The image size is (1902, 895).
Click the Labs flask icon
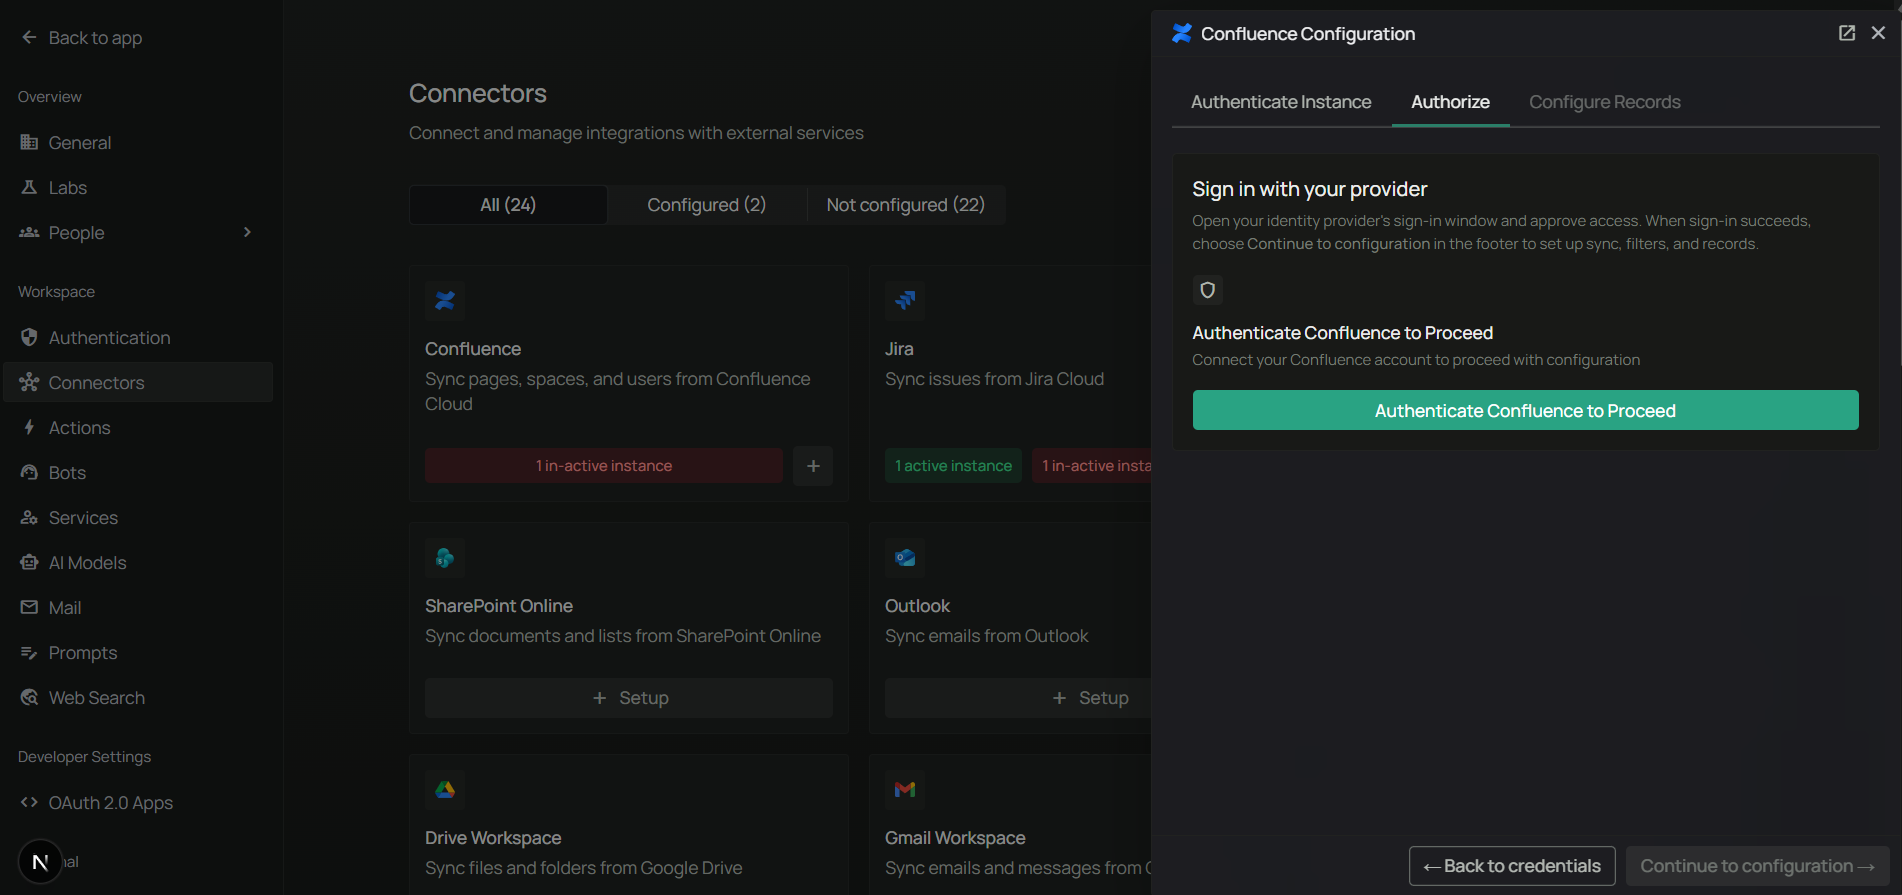click(x=29, y=187)
